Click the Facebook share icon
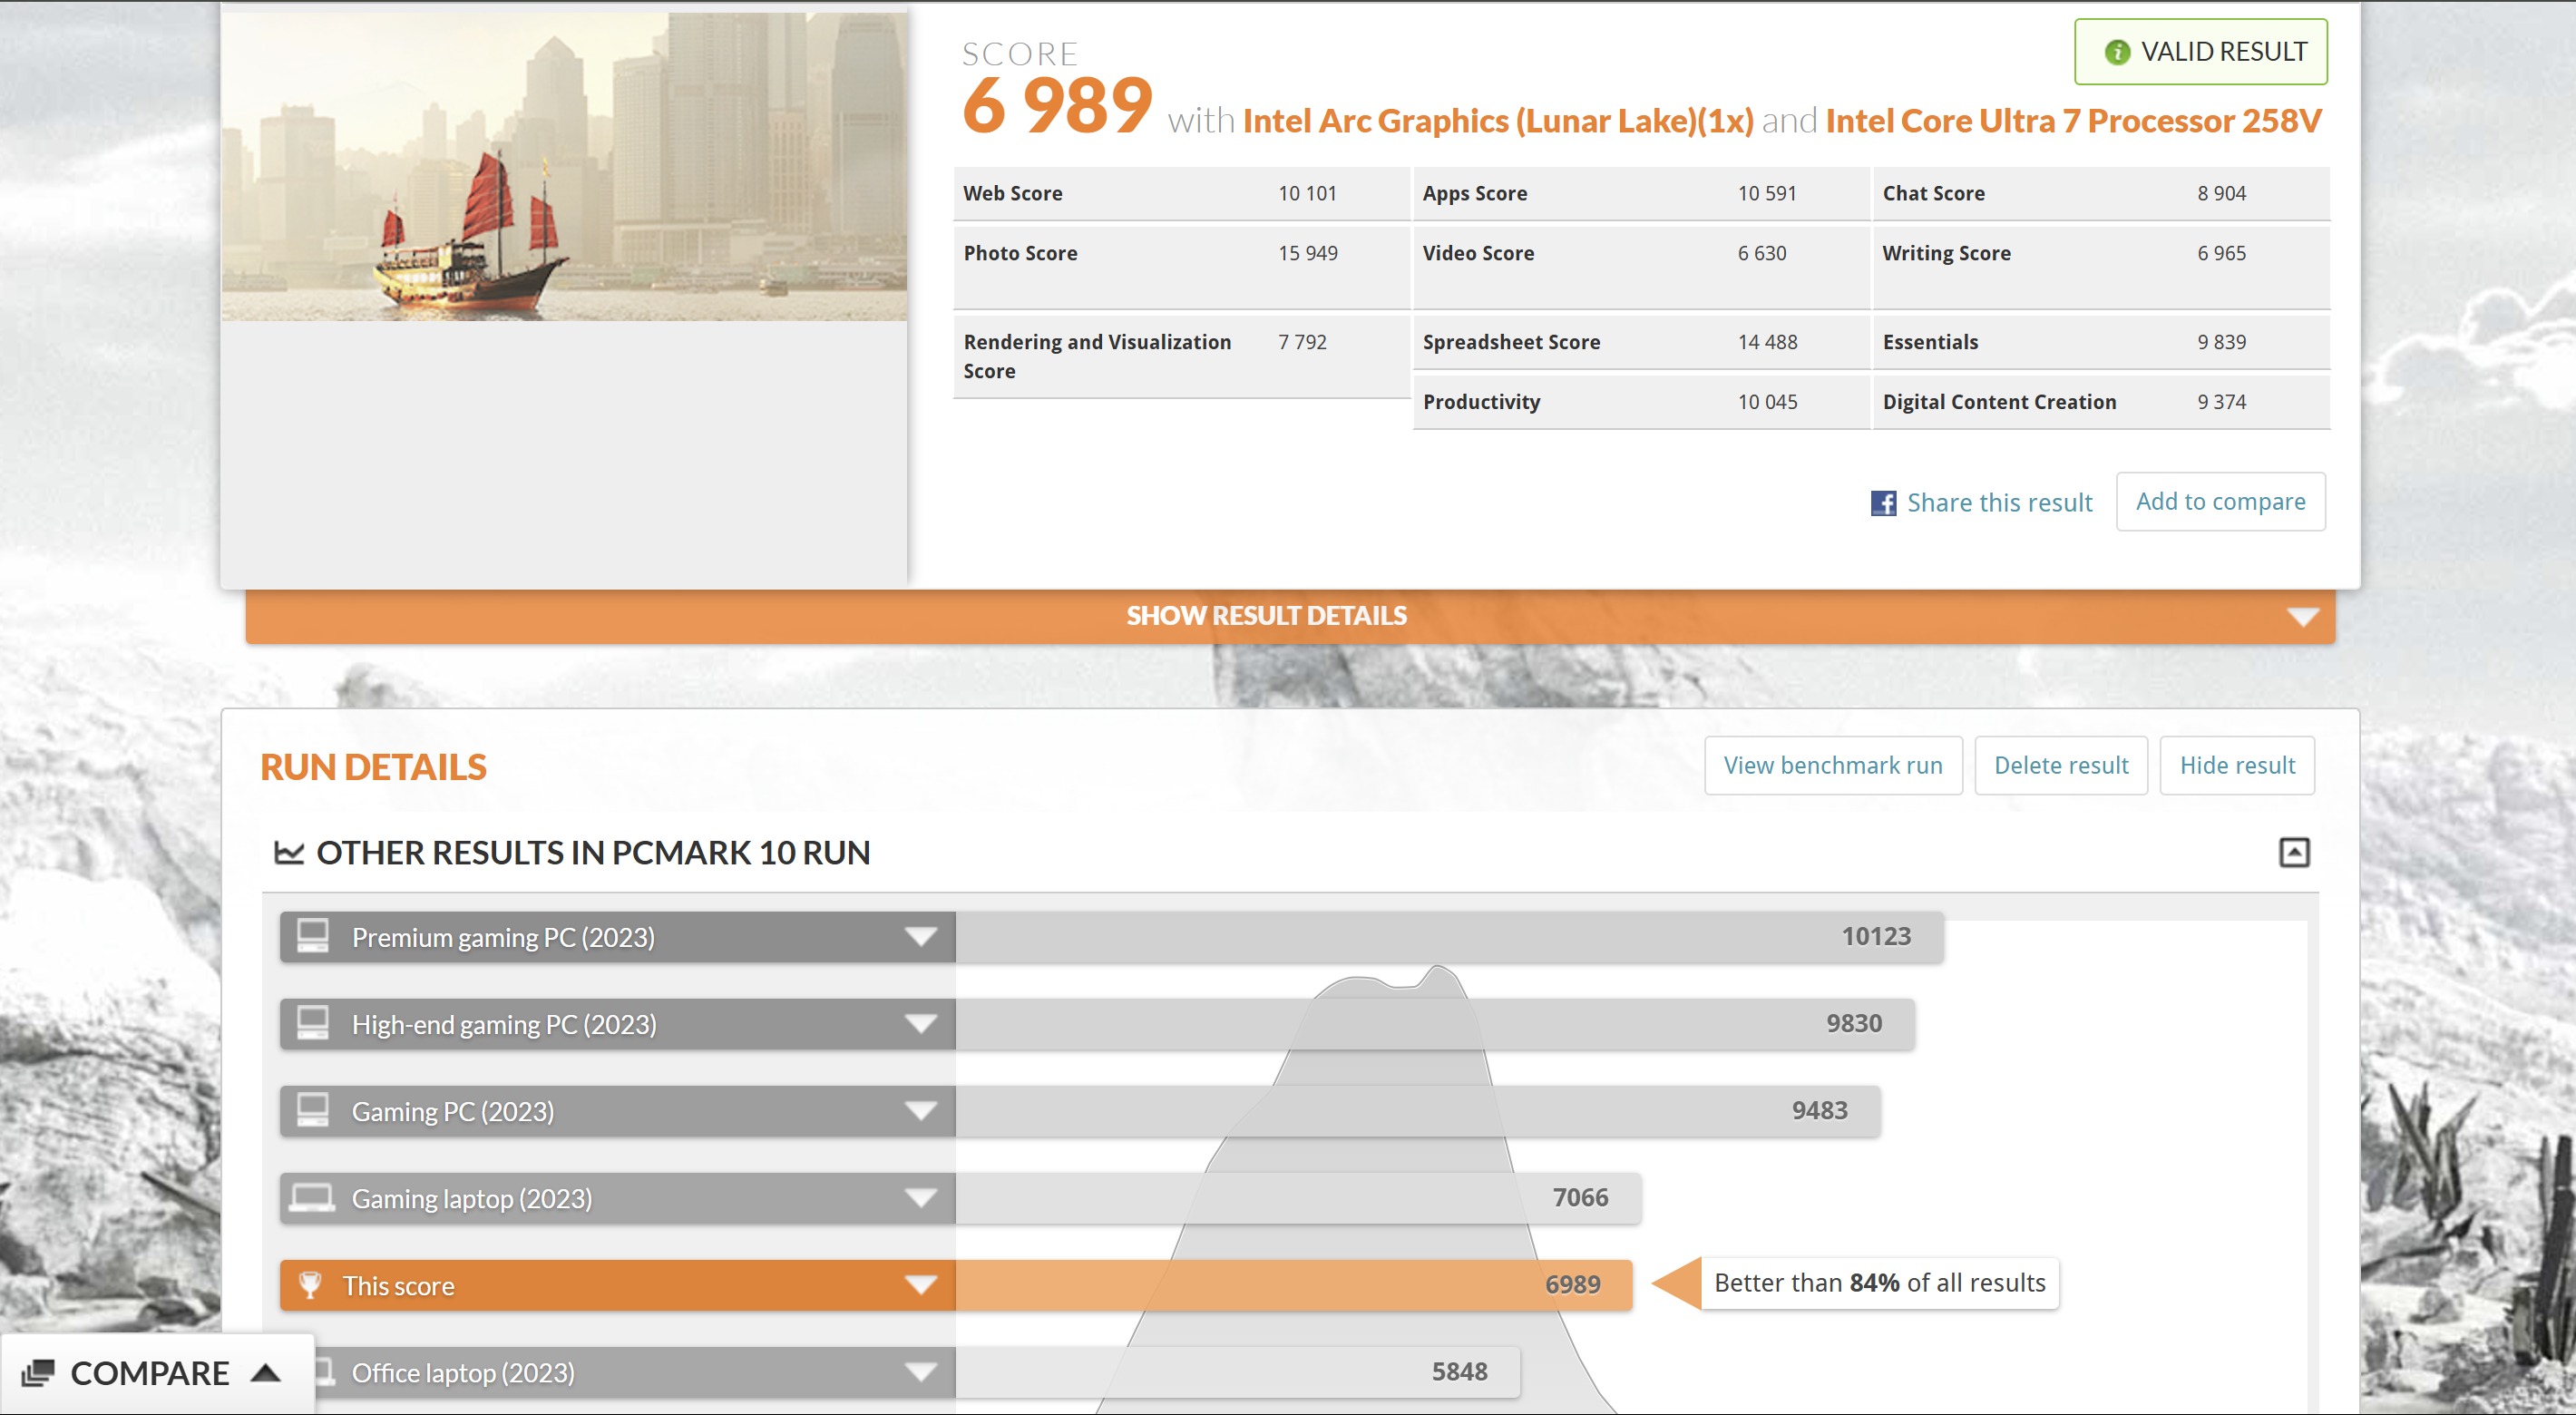This screenshot has width=2576, height=1415. click(1883, 503)
